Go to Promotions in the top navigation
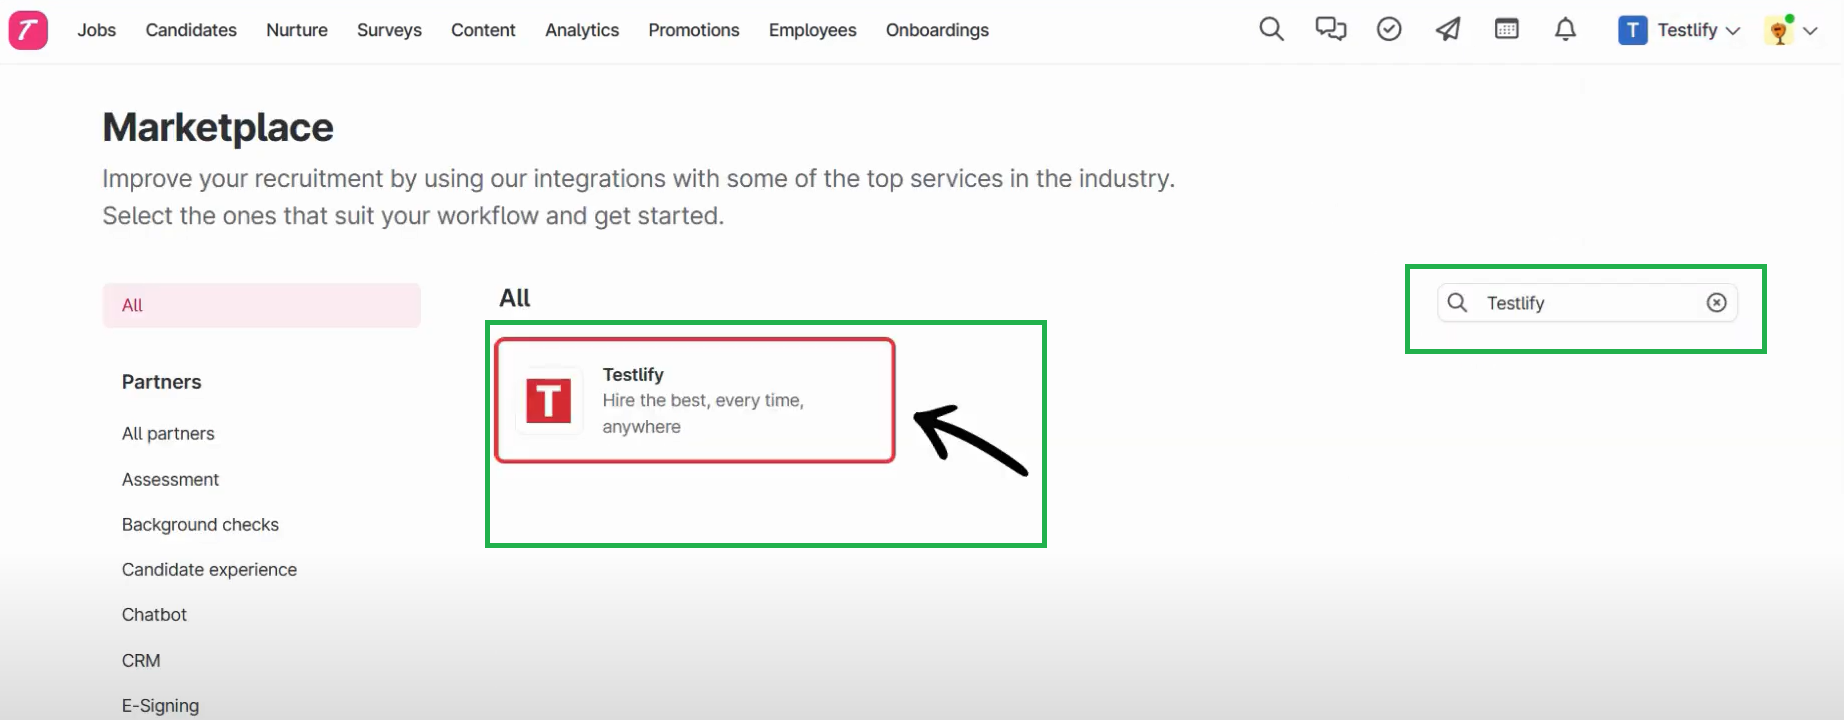1844x720 pixels. (694, 30)
